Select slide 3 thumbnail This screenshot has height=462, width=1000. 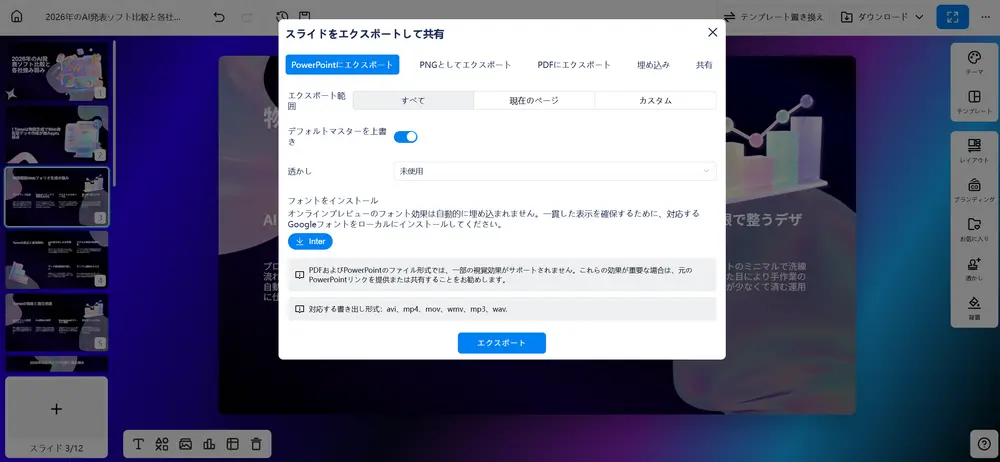pyautogui.click(x=57, y=197)
